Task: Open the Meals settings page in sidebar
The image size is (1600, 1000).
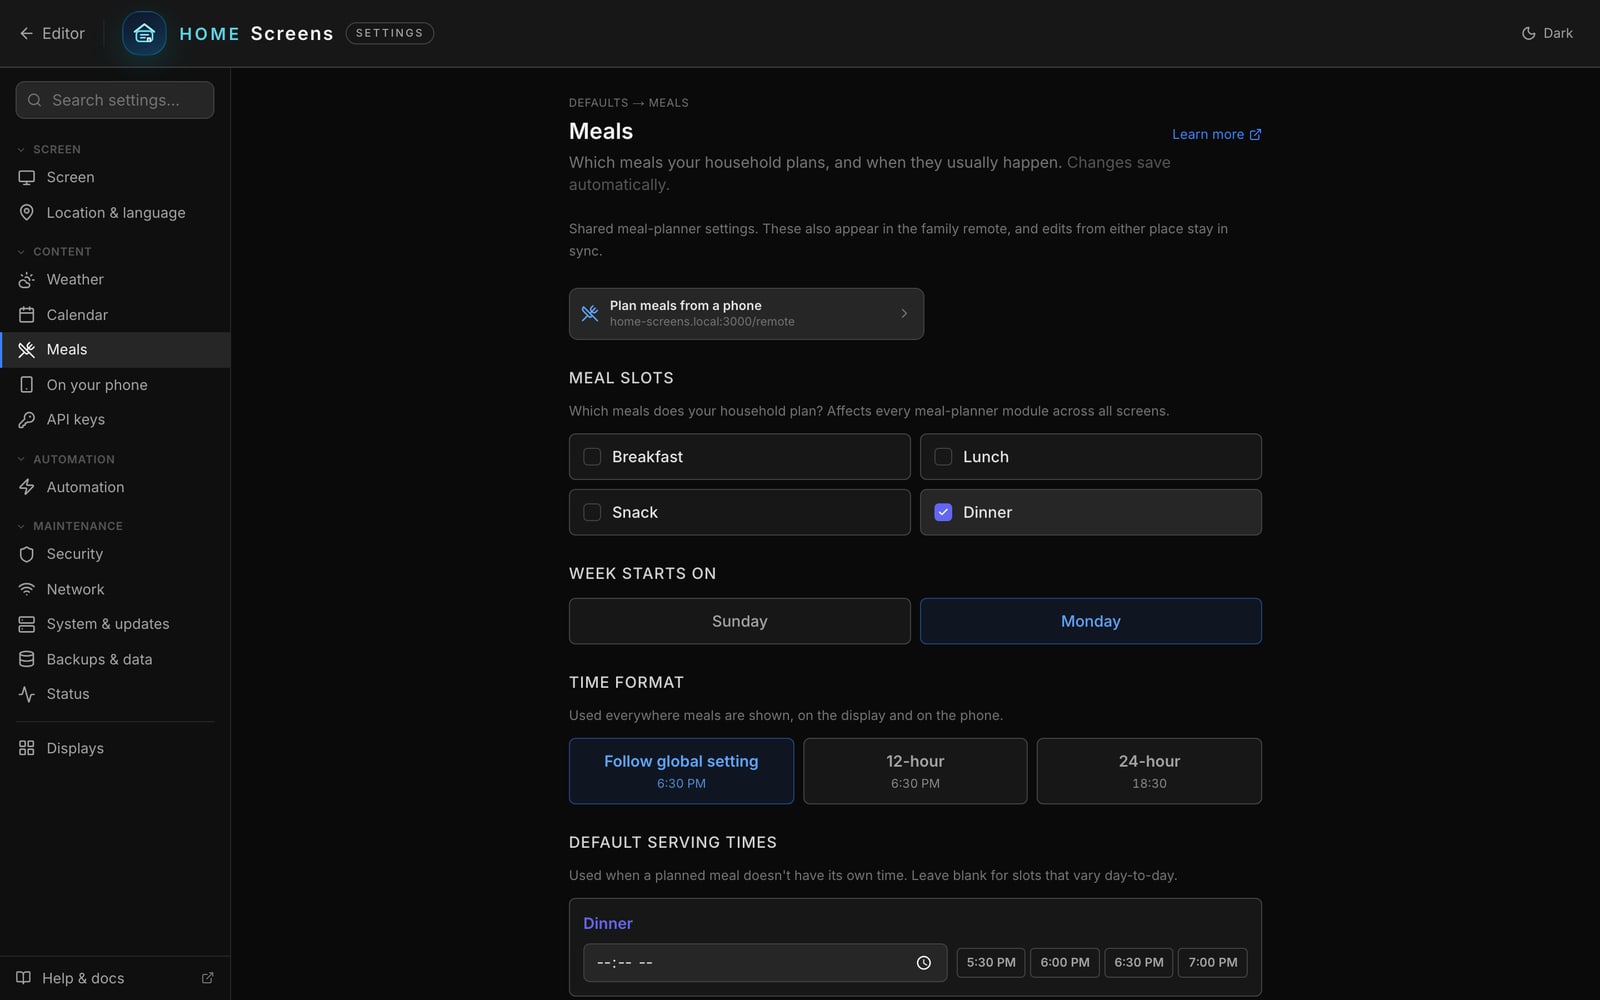Action: click(x=115, y=350)
